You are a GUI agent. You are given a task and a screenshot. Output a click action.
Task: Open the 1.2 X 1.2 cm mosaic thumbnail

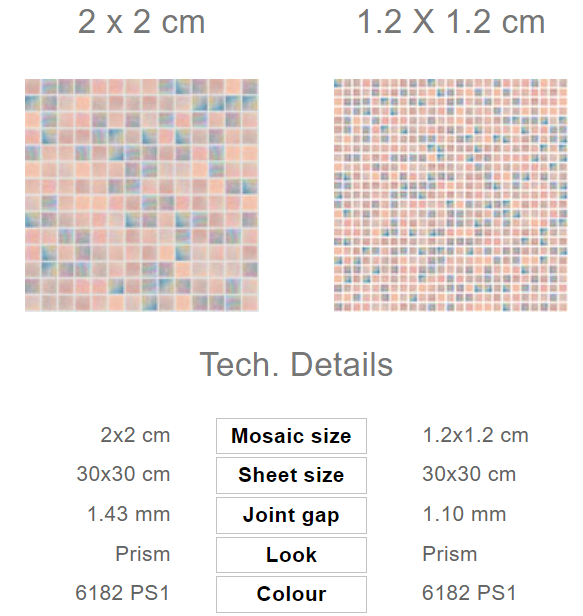pos(451,195)
